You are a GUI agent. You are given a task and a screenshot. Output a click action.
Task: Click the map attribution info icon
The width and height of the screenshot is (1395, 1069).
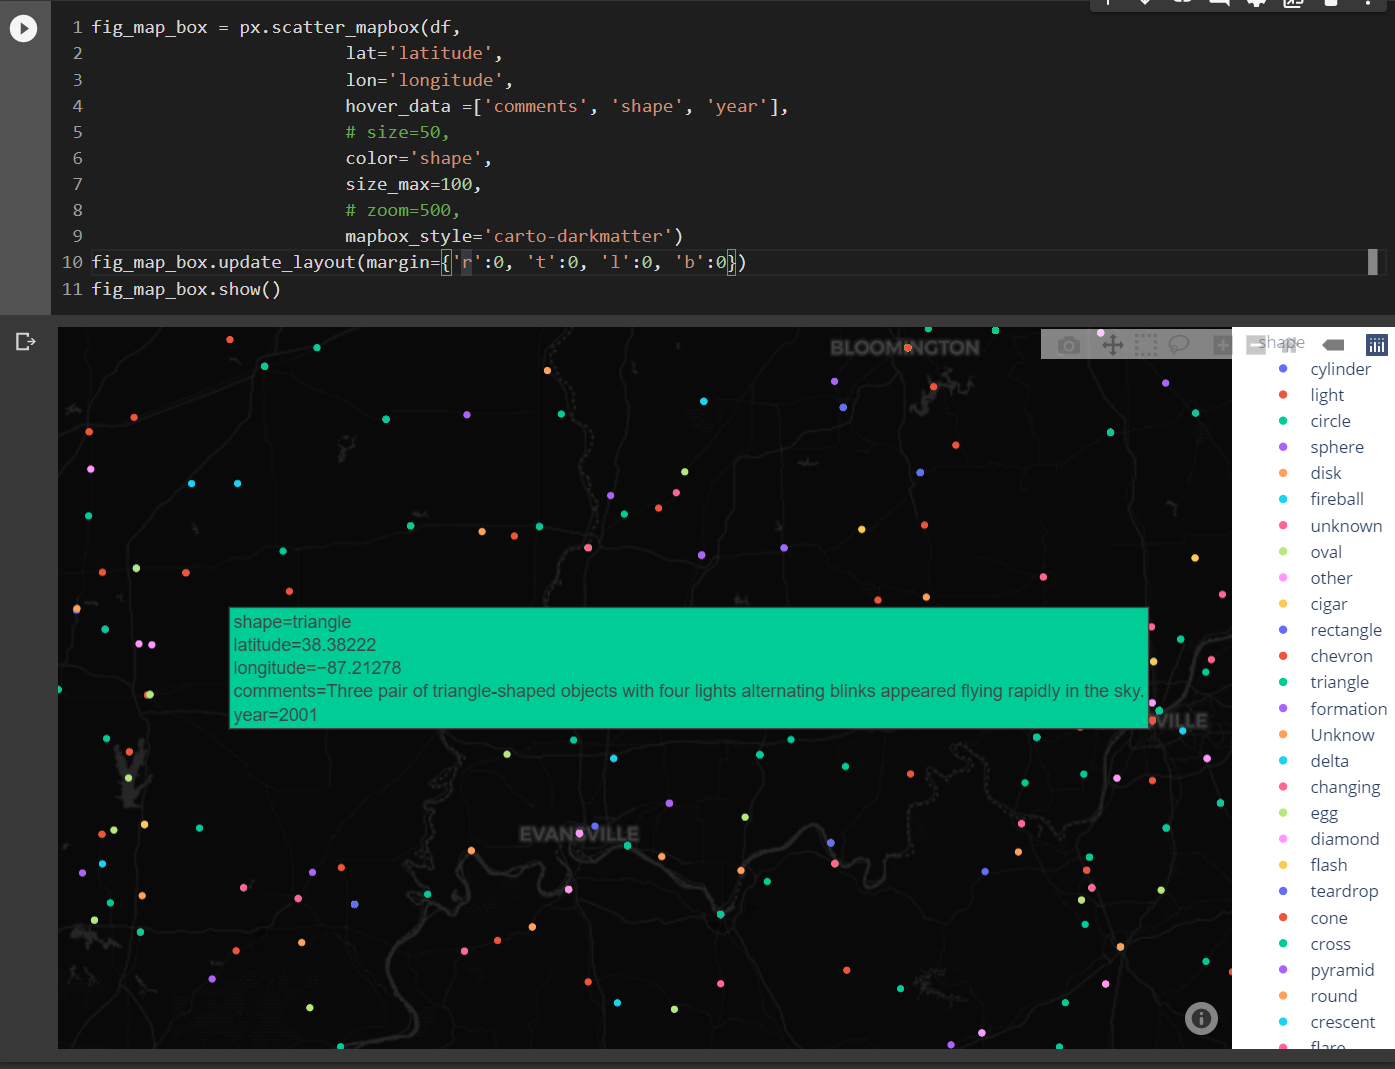point(1201,1018)
